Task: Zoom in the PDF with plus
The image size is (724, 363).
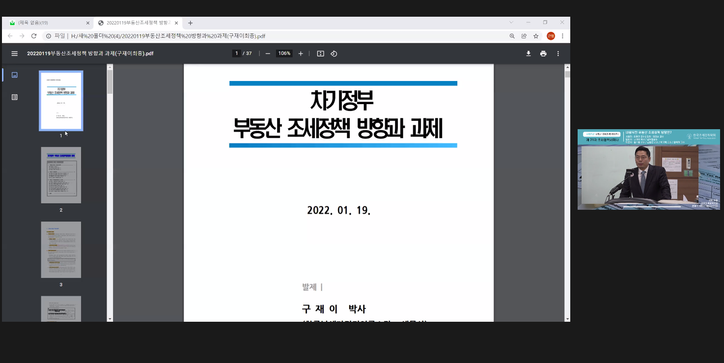Action: pyautogui.click(x=301, y=54)
